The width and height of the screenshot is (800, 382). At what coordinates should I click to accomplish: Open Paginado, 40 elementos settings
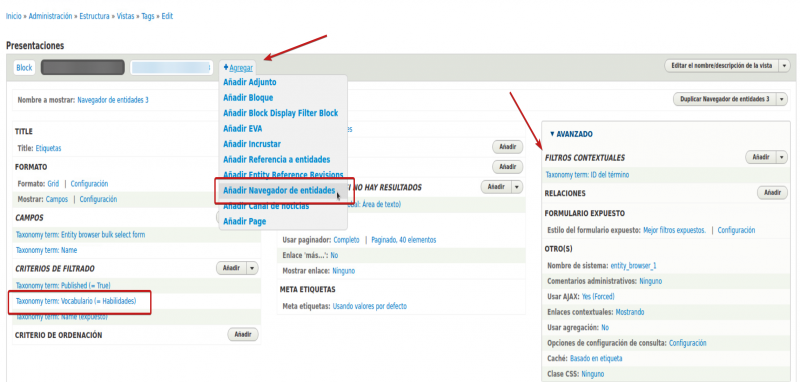404,240
